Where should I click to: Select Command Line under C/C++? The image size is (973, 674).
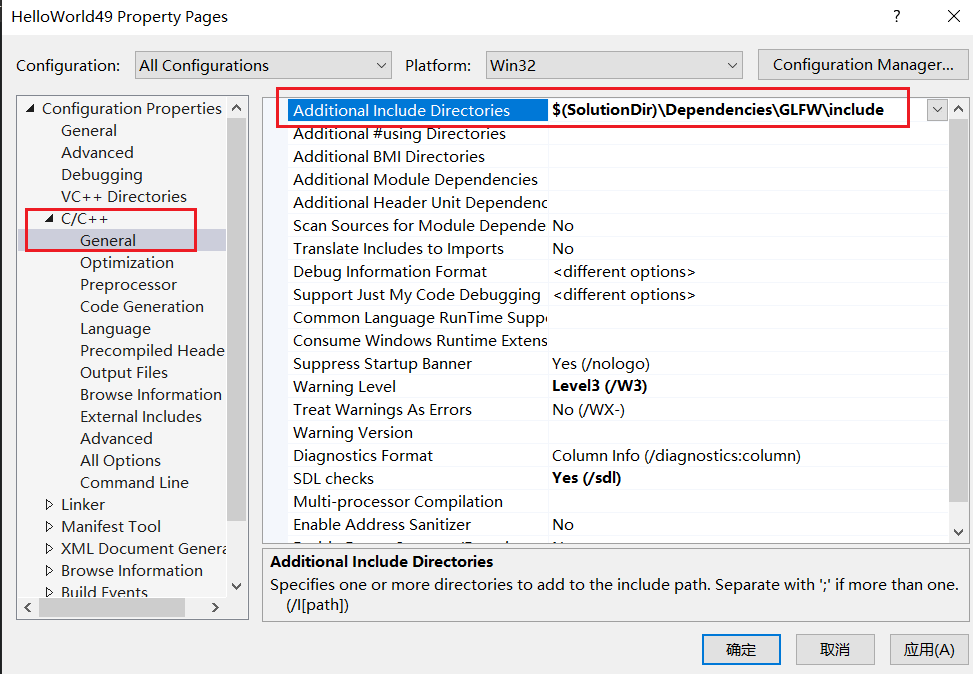tap(134, 483)
